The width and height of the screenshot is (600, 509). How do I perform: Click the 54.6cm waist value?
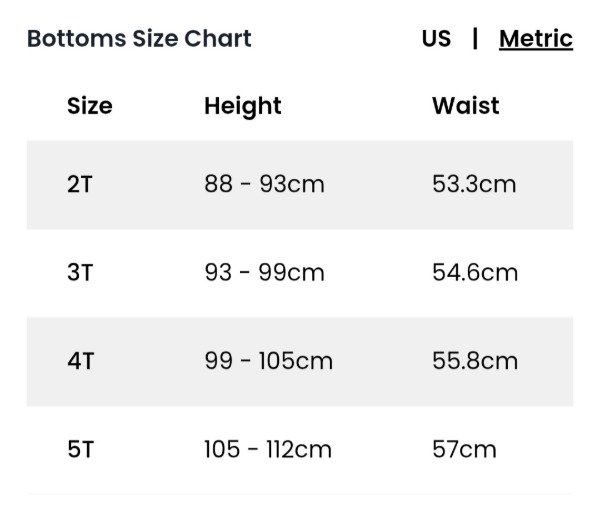pyautogui.click(x=475, y=273)
